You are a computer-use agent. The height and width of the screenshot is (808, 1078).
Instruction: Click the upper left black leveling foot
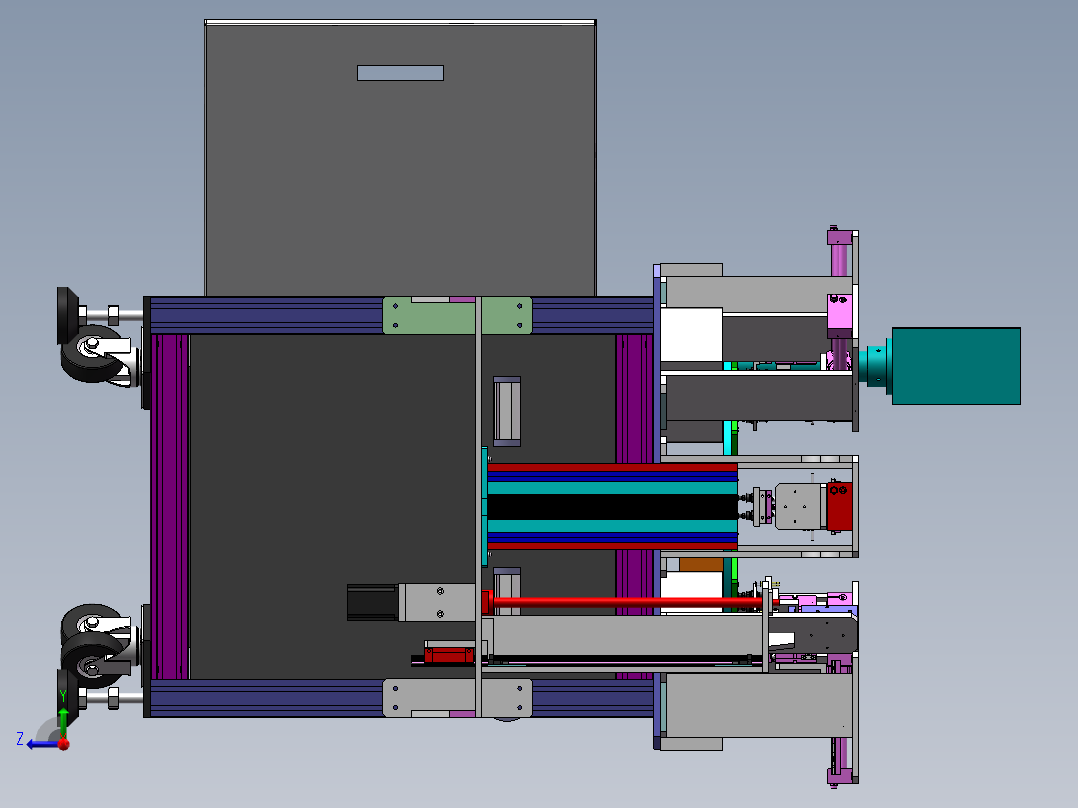pyautogui.click(x=67, y=316)
